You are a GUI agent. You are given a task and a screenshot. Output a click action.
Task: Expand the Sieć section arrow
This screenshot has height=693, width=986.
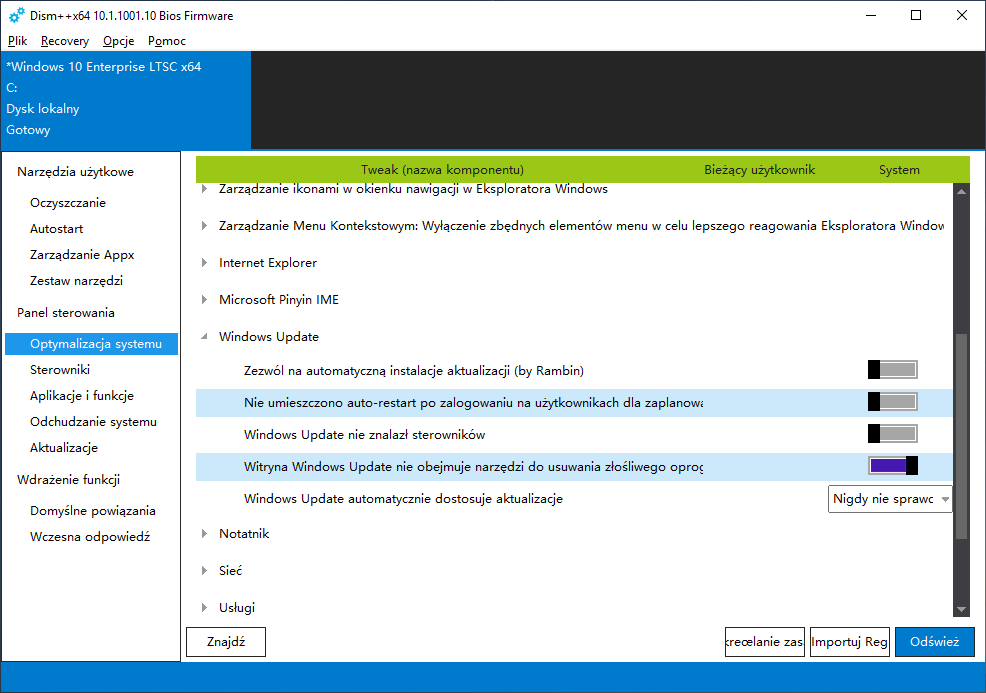pos(206,571)
